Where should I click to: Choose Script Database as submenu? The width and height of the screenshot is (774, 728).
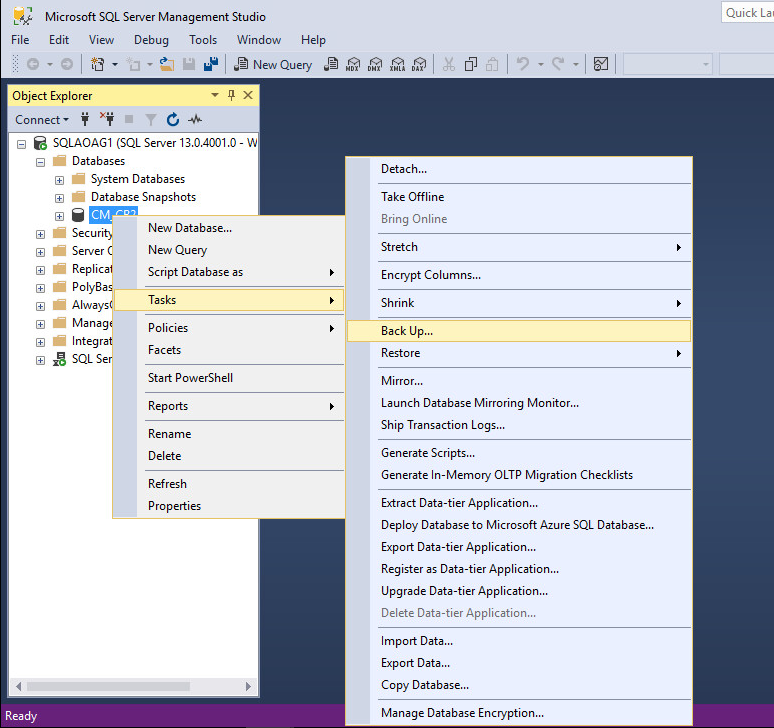[x=229, y=271]
